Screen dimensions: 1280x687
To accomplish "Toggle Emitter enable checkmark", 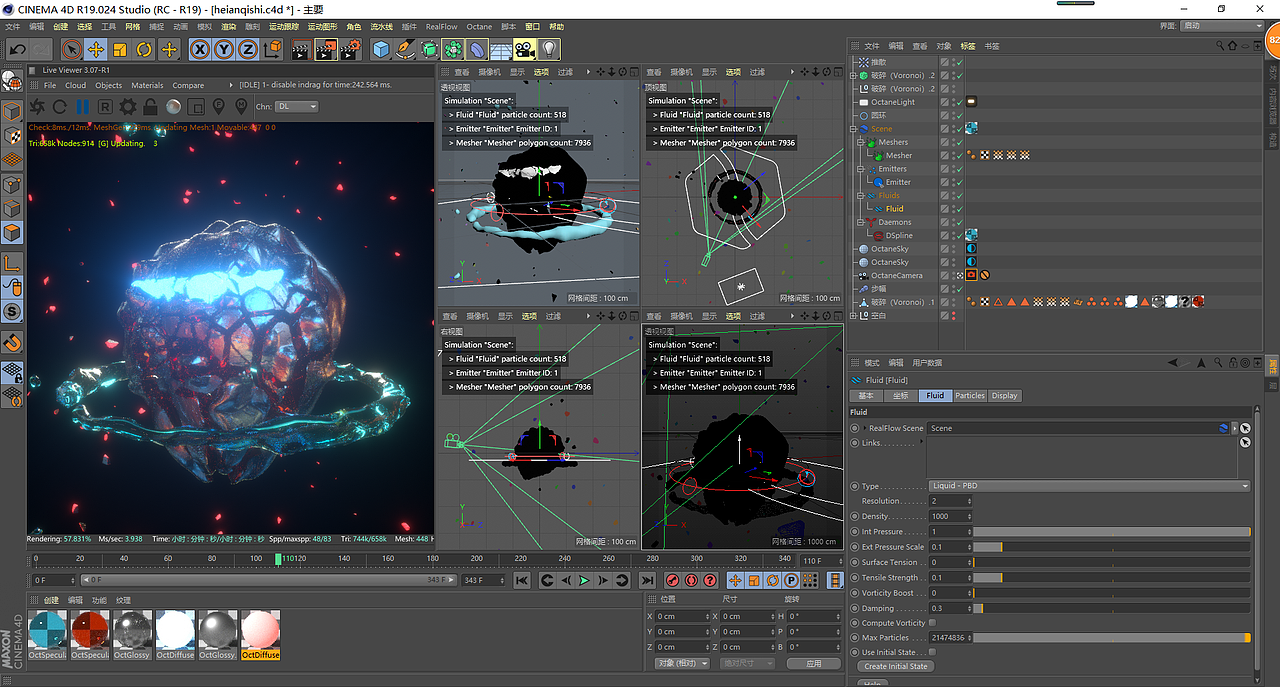I will click(958, 182).
